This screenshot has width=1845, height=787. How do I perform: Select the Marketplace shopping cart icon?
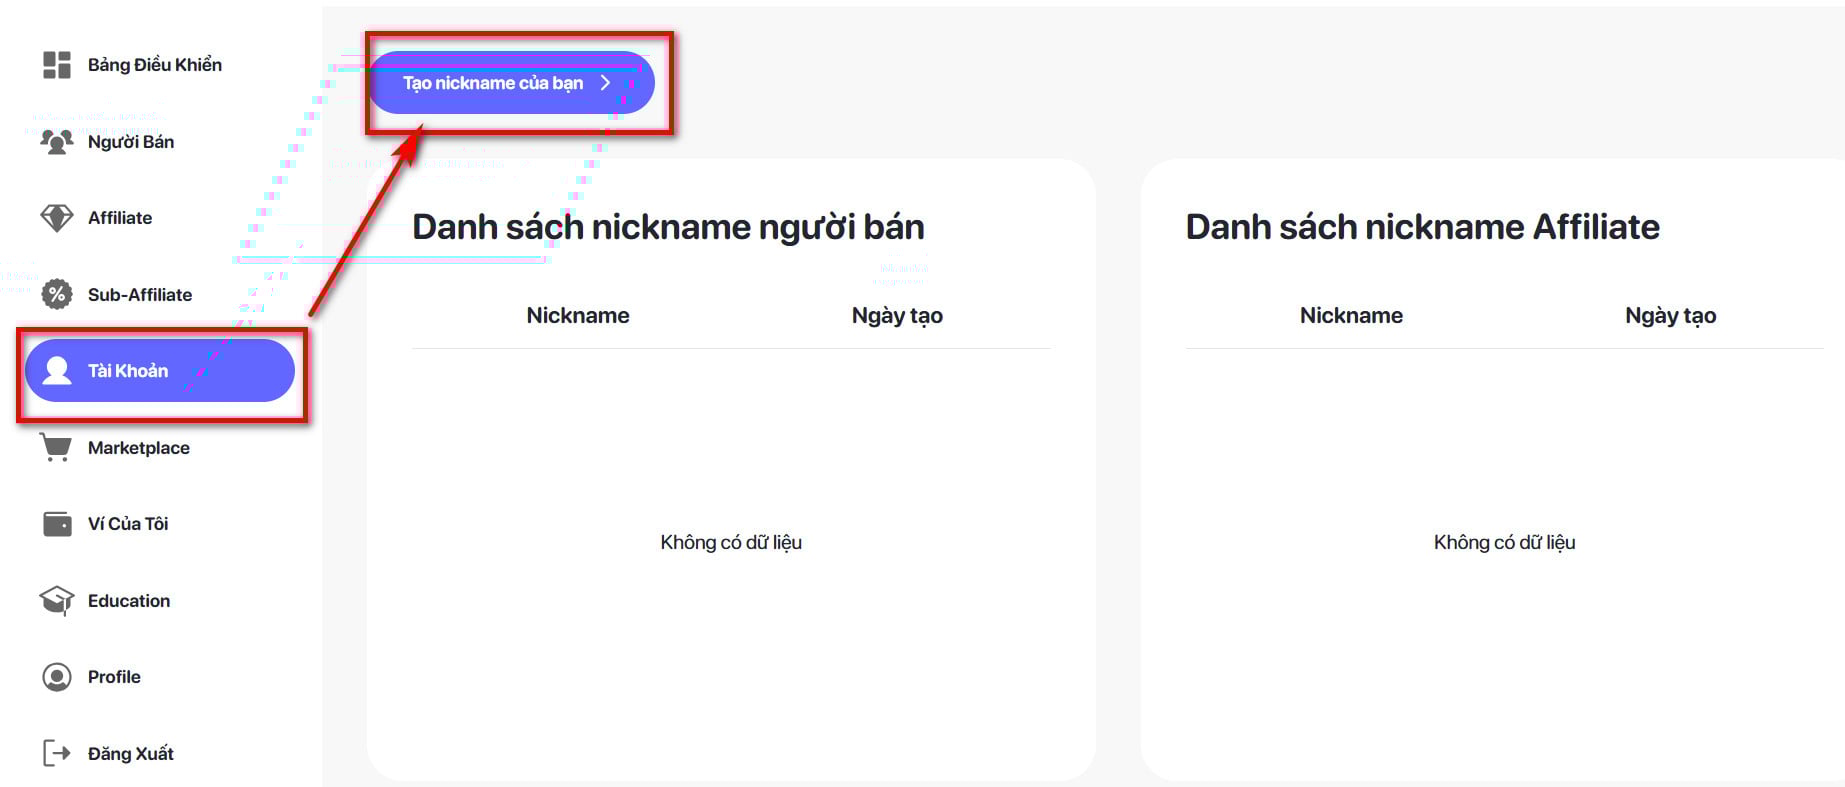tap(56, 447)
